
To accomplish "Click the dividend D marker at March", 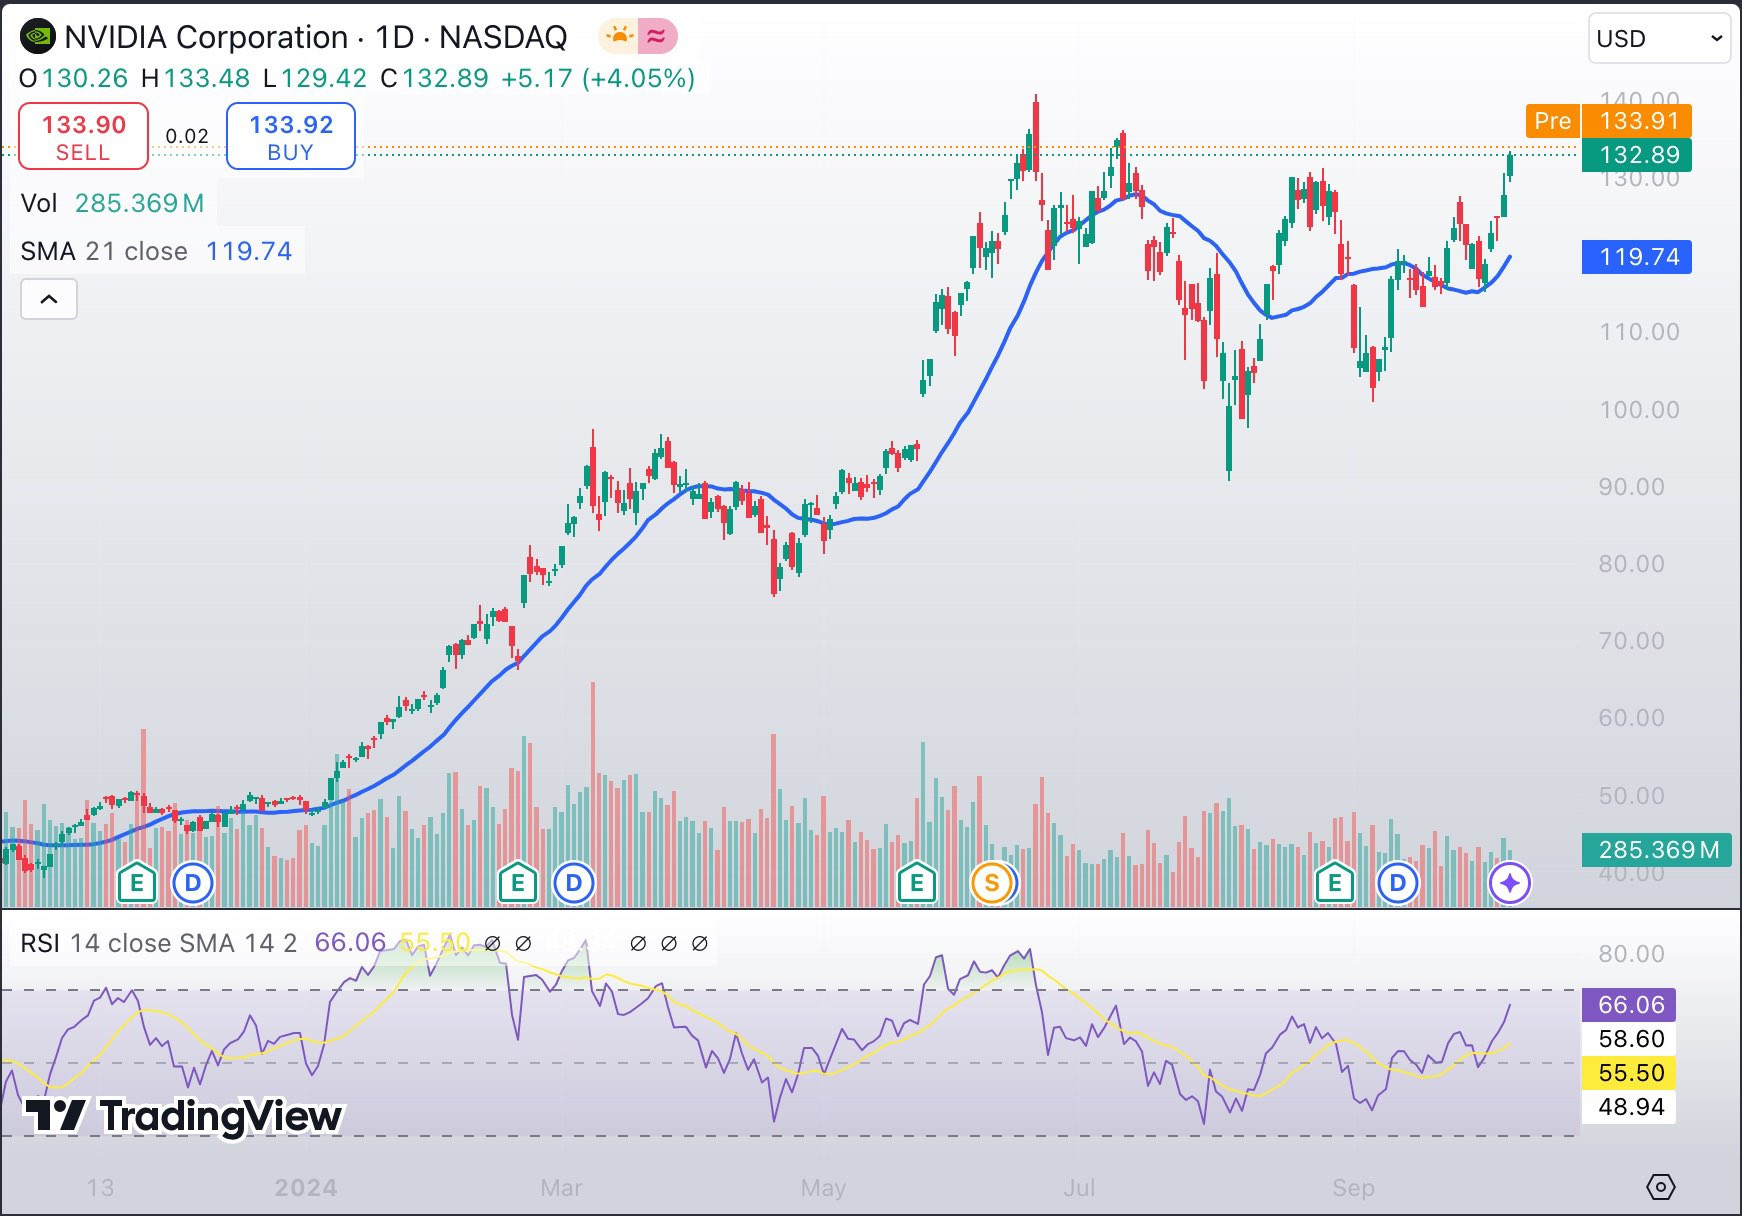I will tap(574, 883).
